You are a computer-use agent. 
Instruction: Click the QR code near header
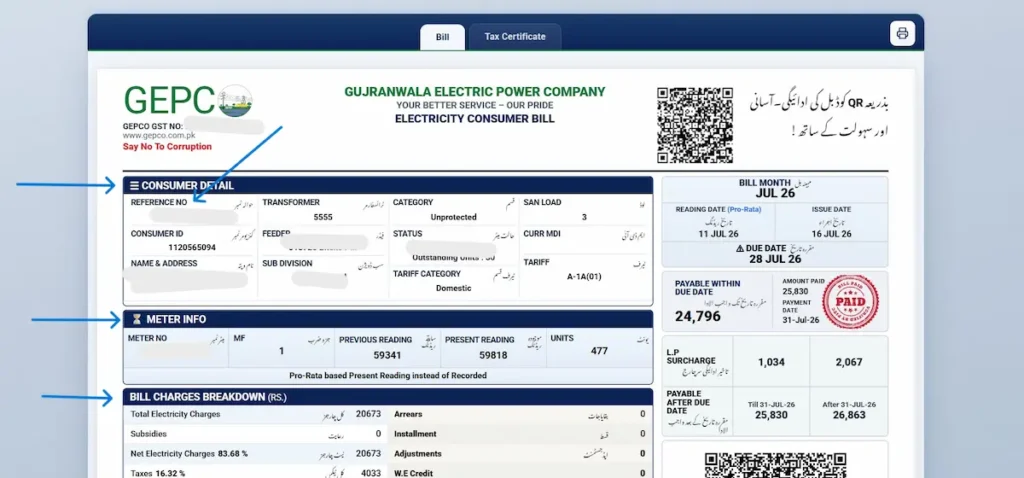[694, 125]
